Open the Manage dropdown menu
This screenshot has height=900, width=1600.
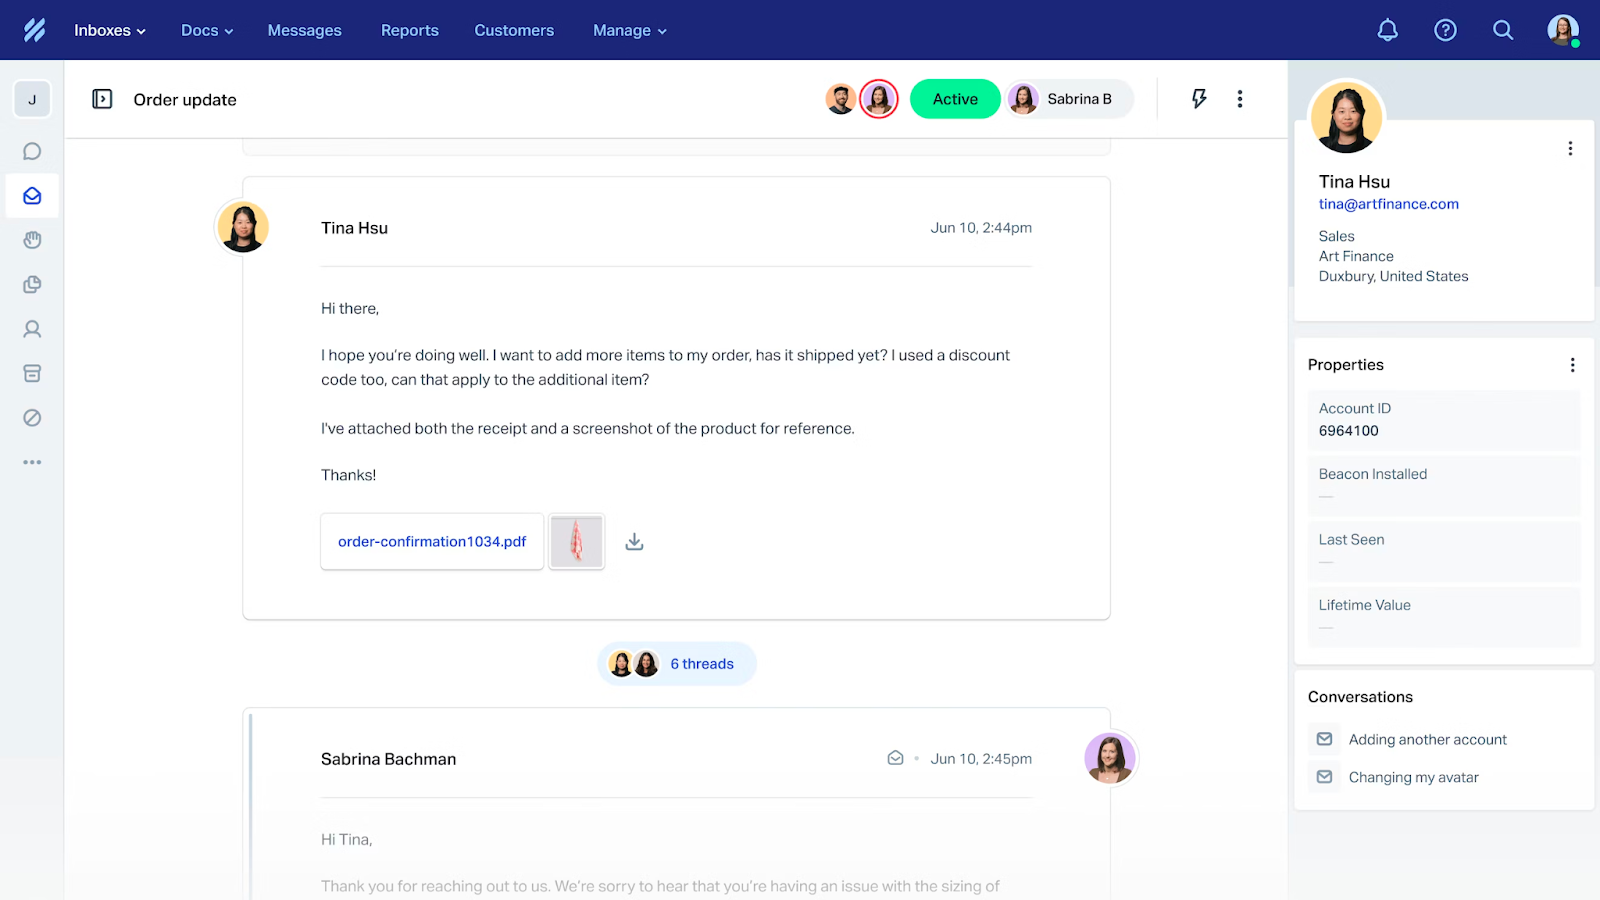tap(629, 30)
